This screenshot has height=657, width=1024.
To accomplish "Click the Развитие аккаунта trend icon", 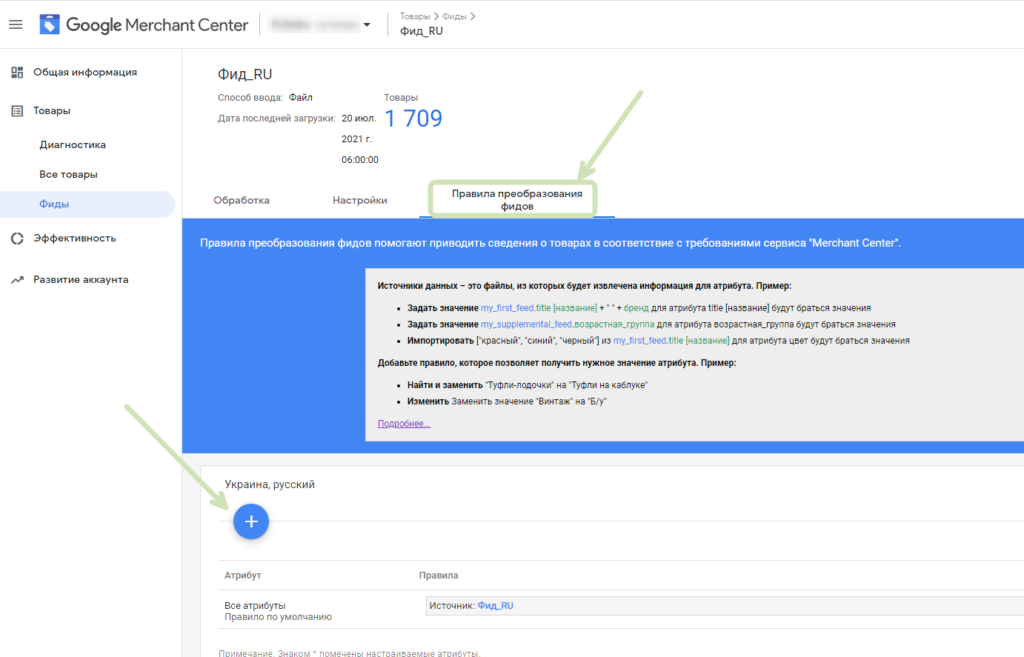I will click(17, 280).
